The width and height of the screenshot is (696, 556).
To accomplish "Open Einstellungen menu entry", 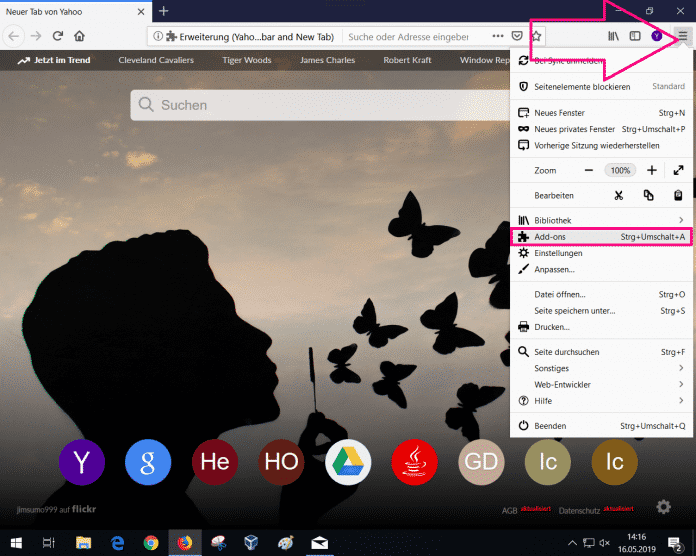I will click(x=558, y=253).
